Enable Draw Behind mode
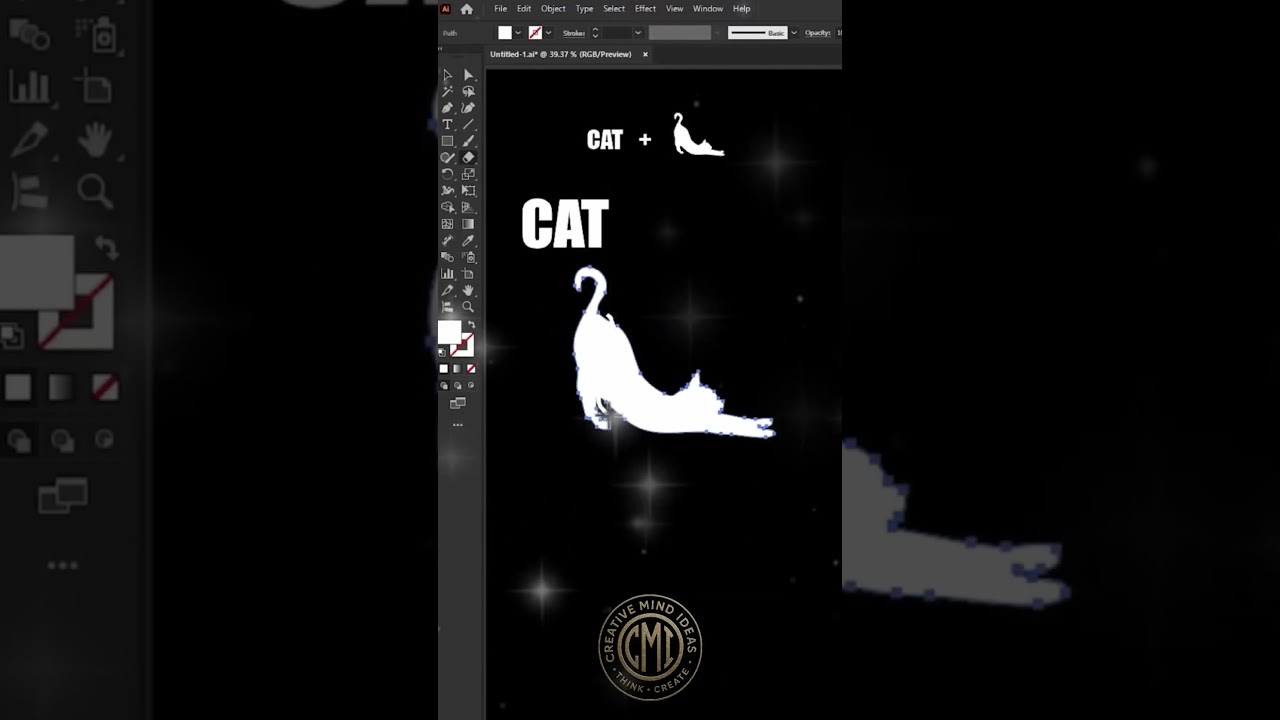1280x720 pixels. [458, 385]
